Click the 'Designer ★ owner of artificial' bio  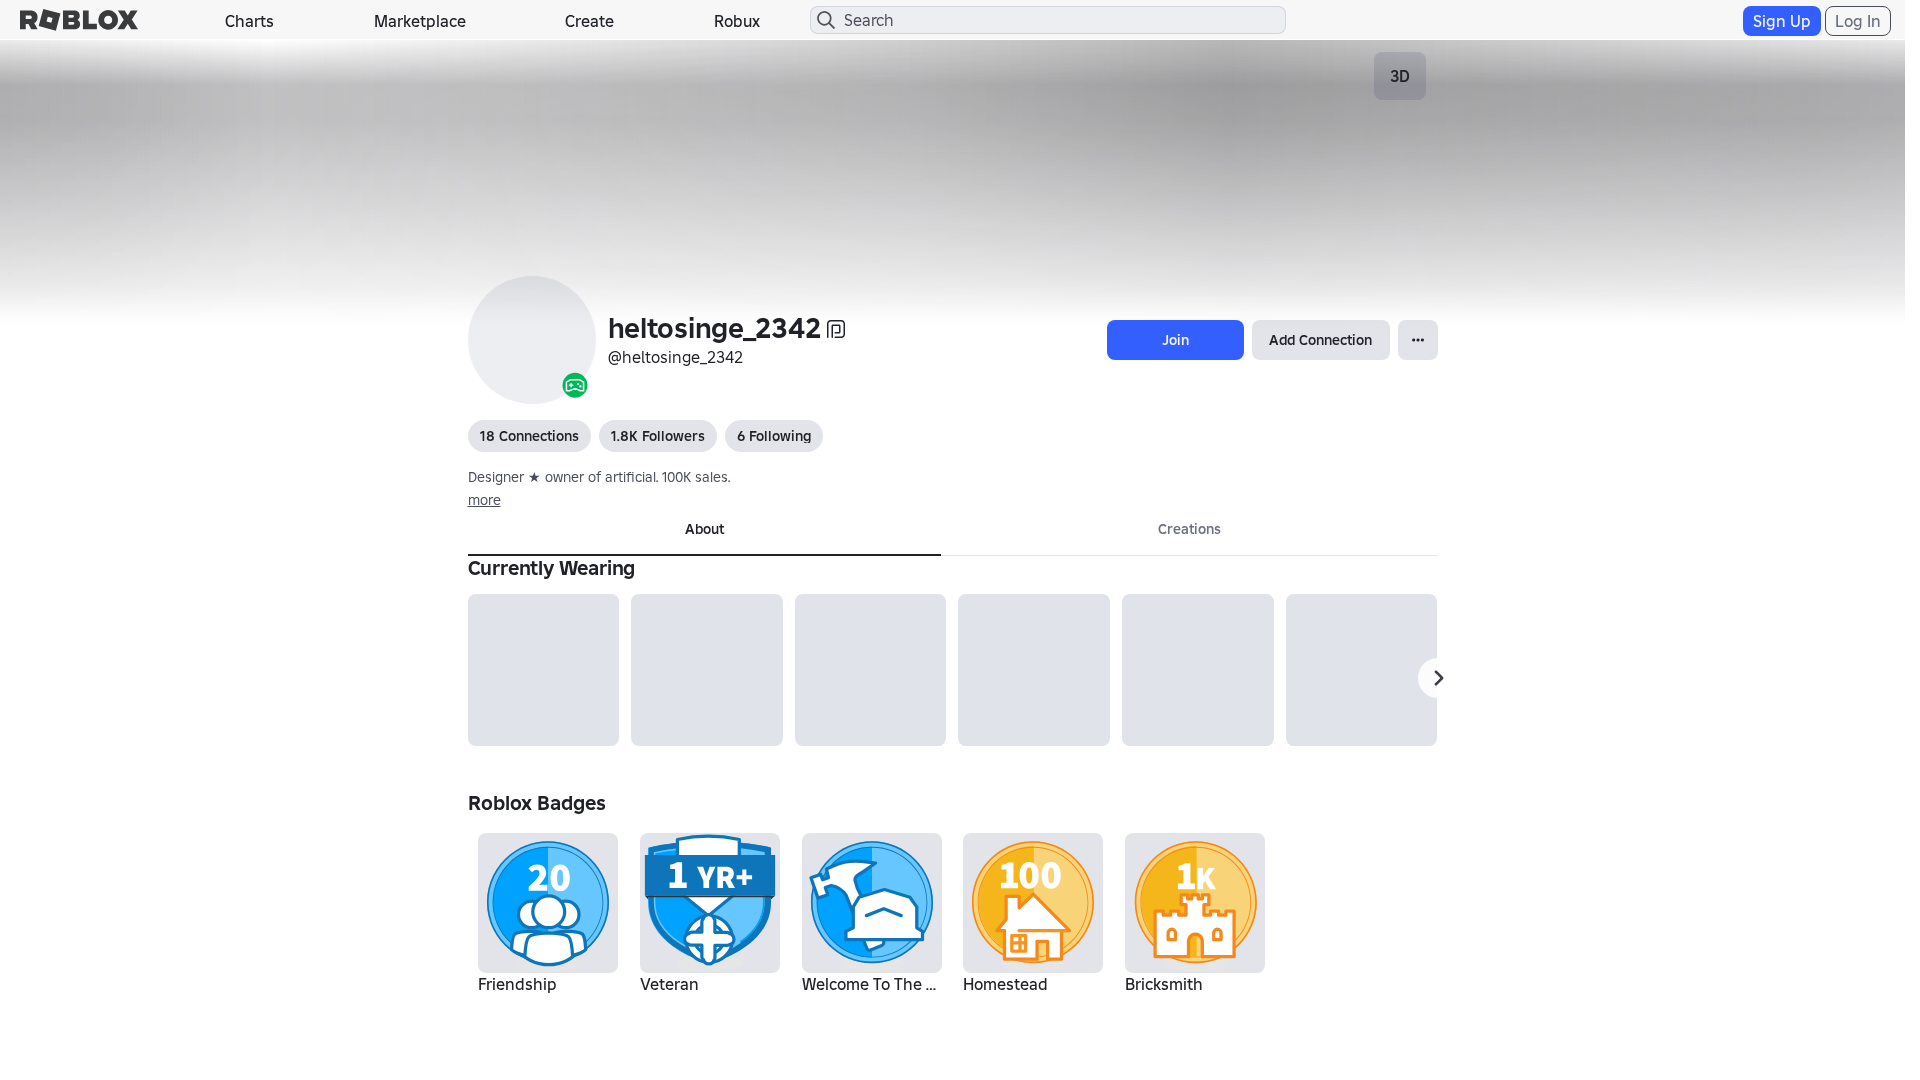599,477
